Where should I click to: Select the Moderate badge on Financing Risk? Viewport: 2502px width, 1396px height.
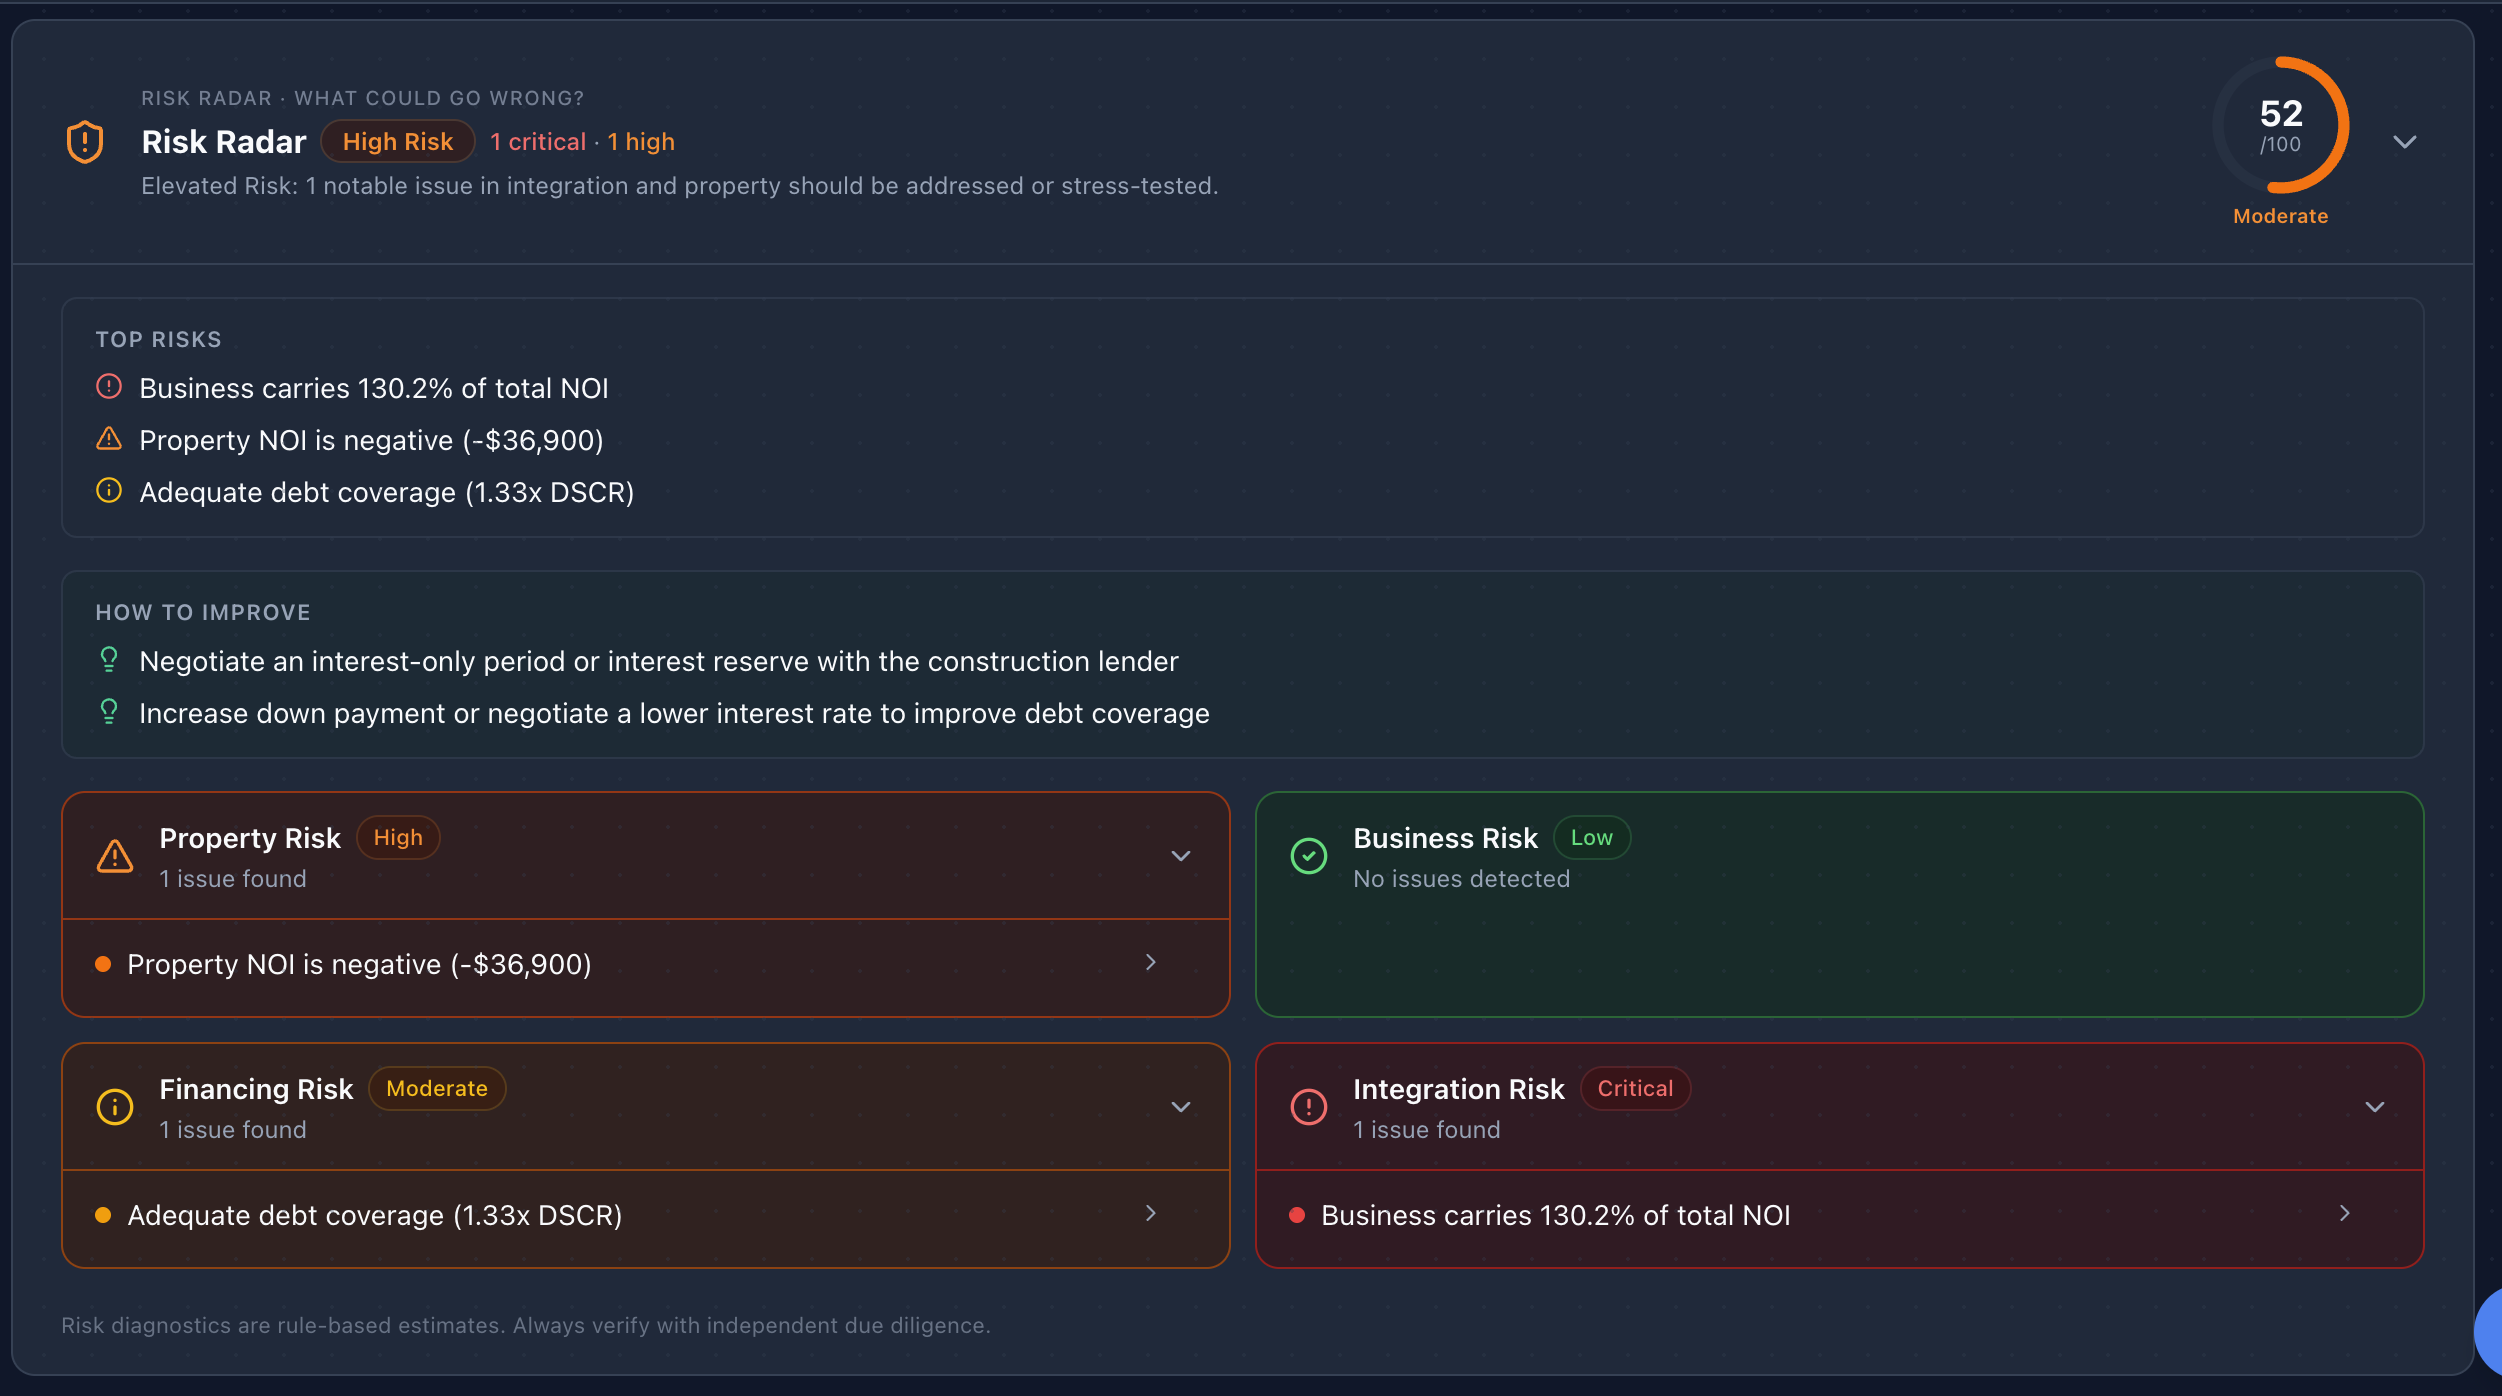436,1088
